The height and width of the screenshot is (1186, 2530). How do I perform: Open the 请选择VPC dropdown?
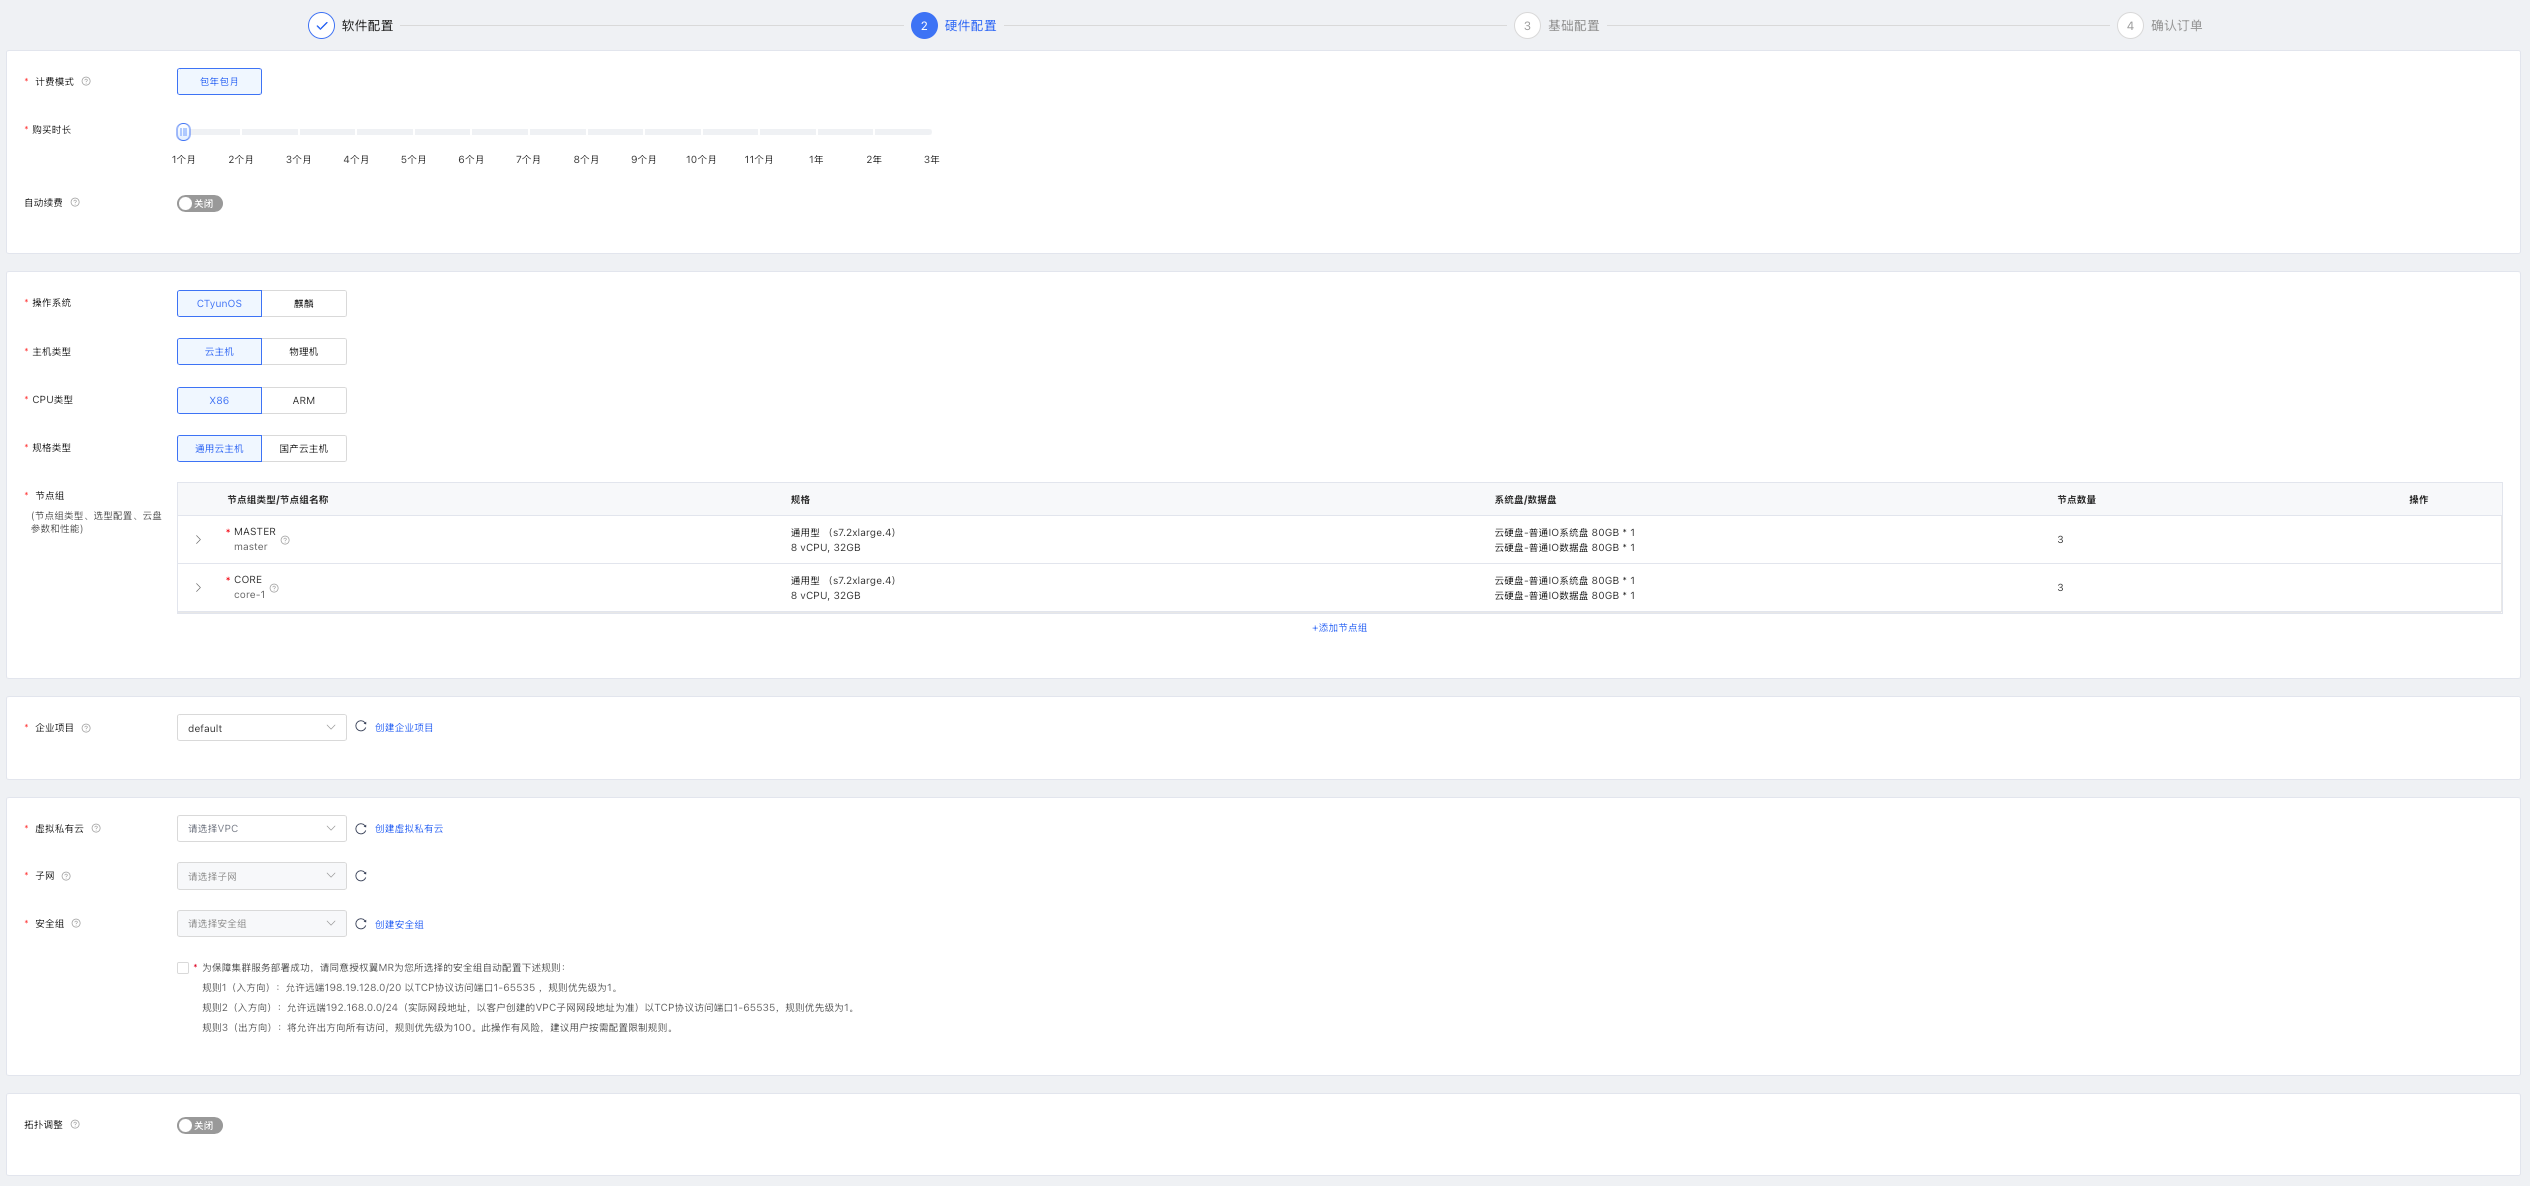click(261, 829)
